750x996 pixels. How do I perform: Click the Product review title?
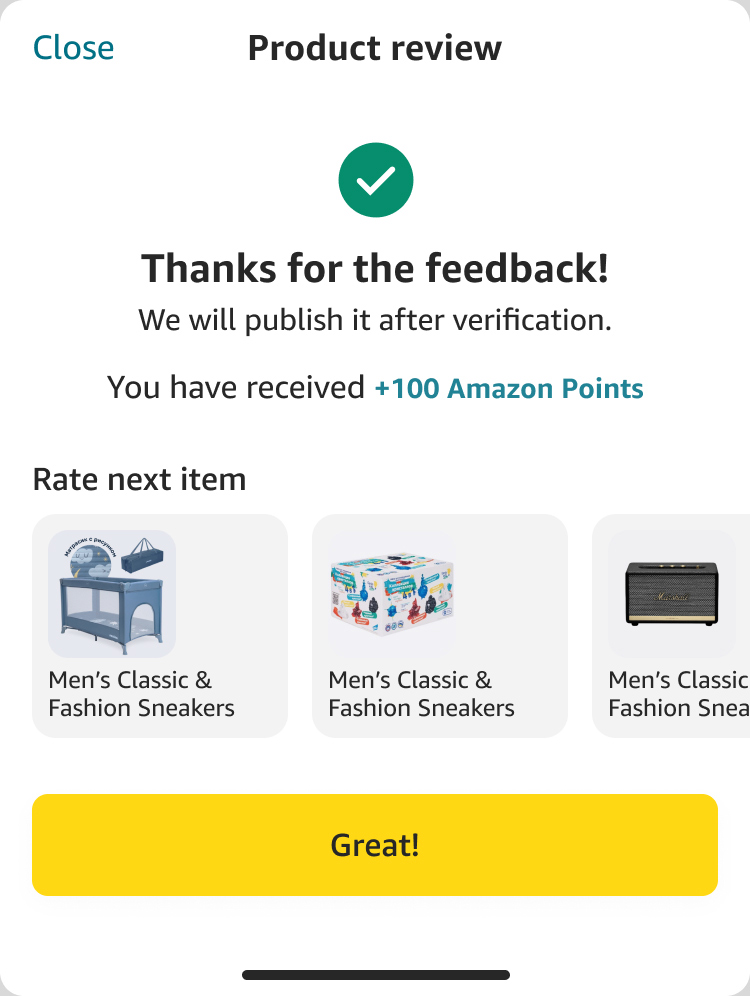(x=375, y=48)
